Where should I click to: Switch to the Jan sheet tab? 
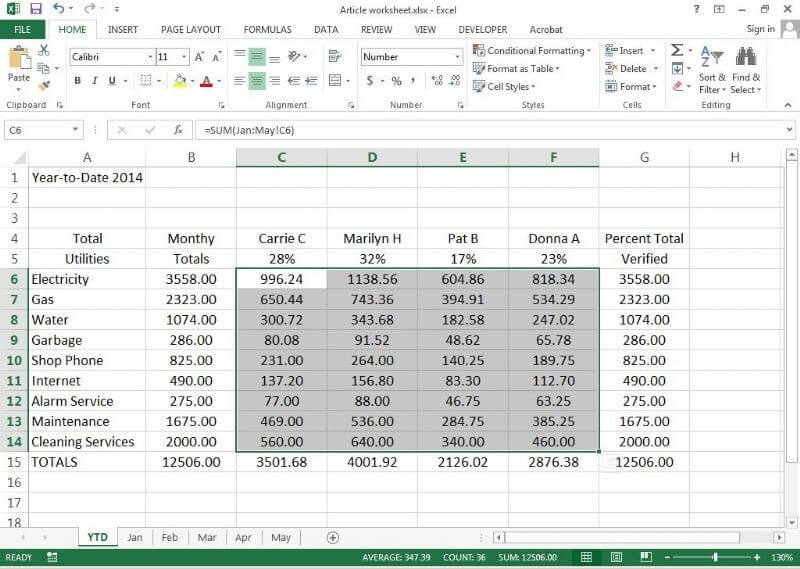coord(134,537)
